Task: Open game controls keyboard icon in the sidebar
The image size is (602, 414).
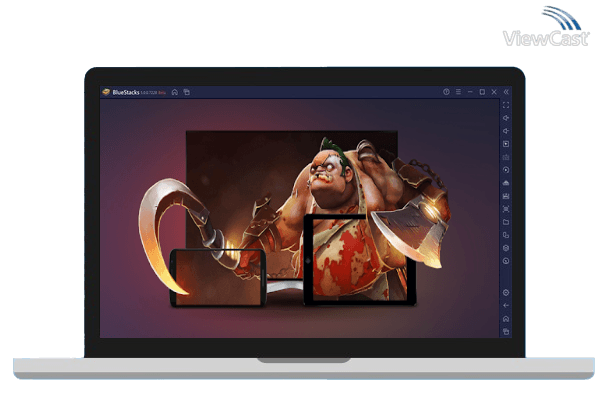Action: pos(506,157)
